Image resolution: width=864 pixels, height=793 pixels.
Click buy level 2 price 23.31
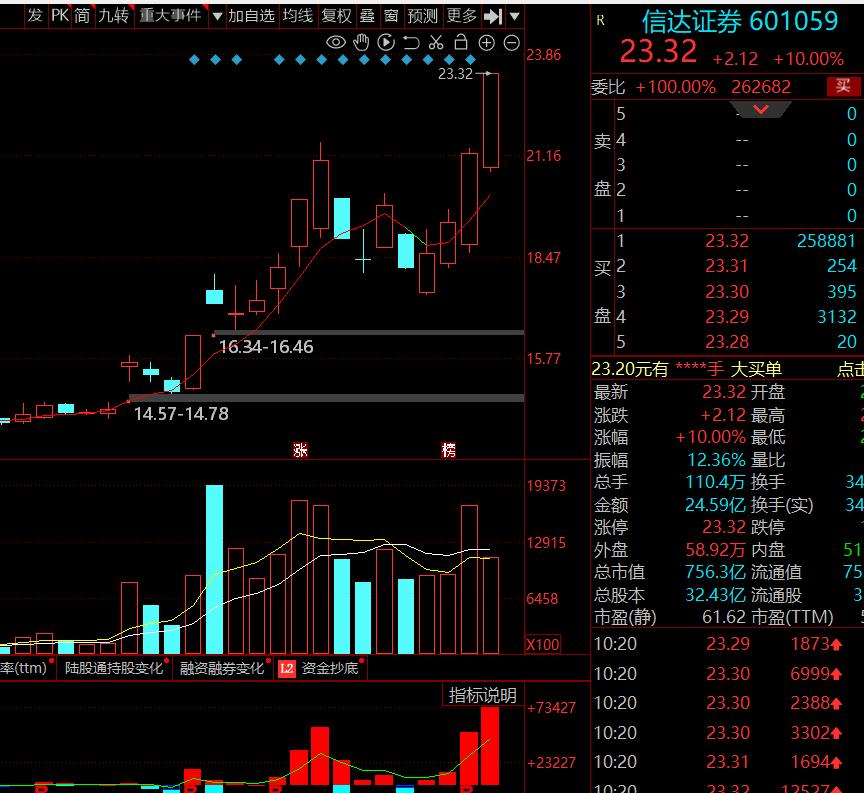pos(727,266)
